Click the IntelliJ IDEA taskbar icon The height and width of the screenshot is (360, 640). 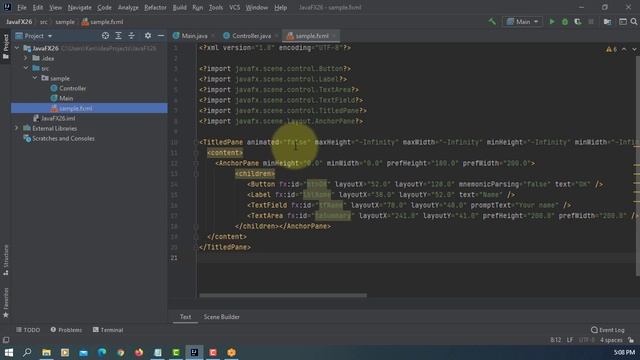coord(194,352)
